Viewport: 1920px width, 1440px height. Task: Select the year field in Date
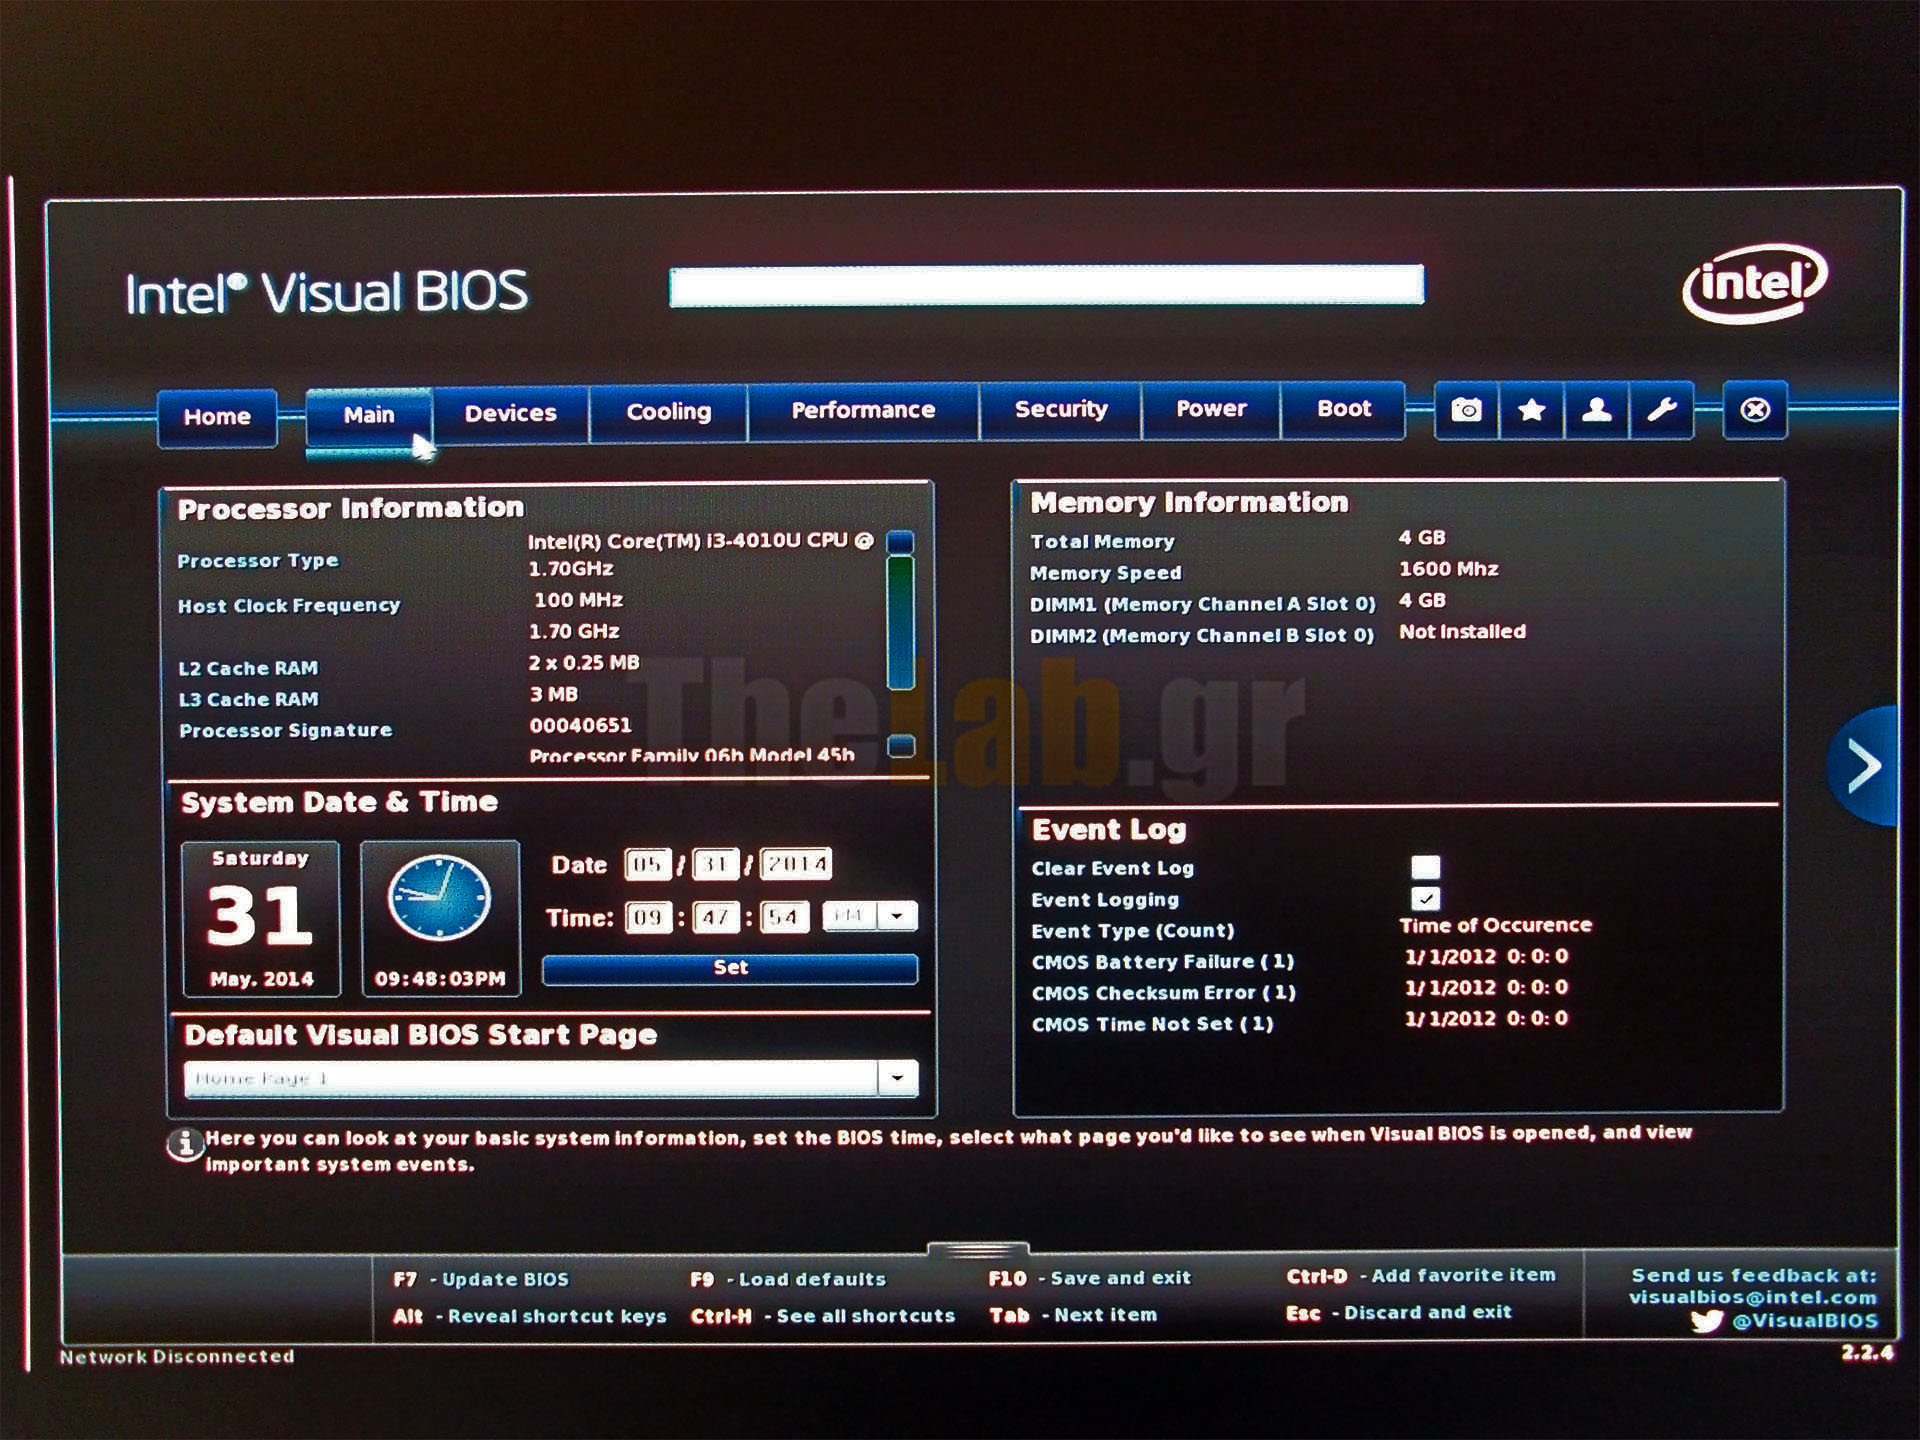796,864
